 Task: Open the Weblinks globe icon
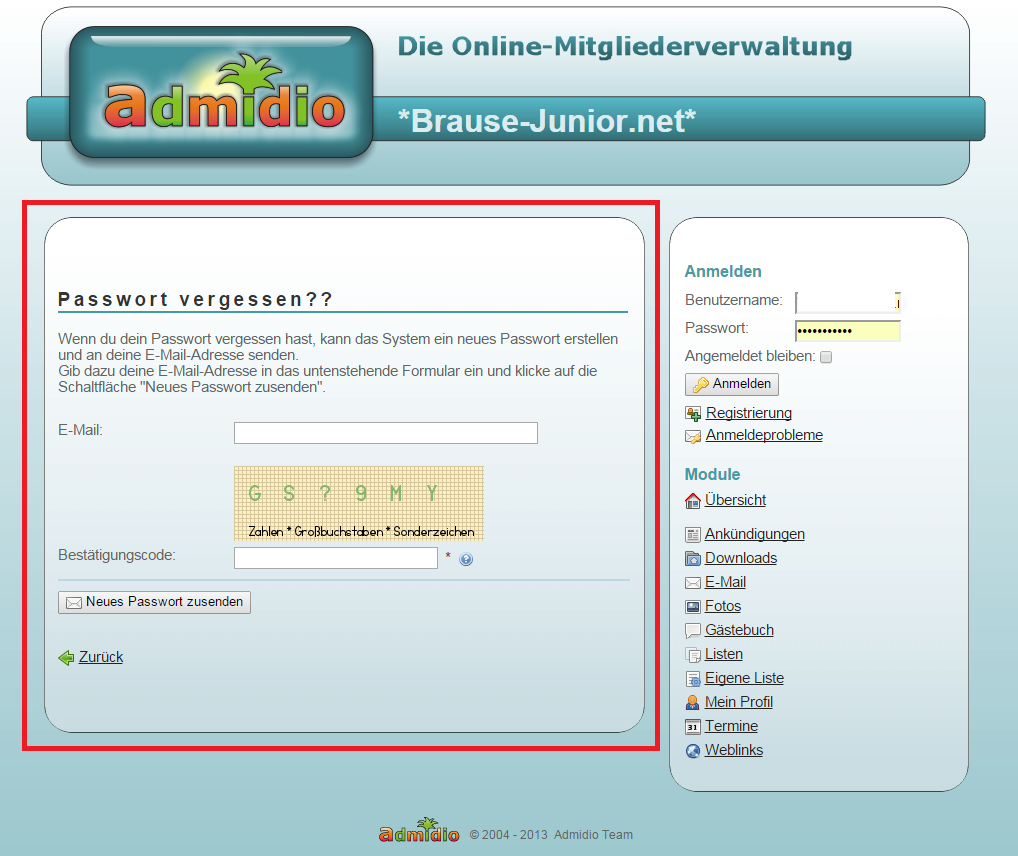click(692, 749)
